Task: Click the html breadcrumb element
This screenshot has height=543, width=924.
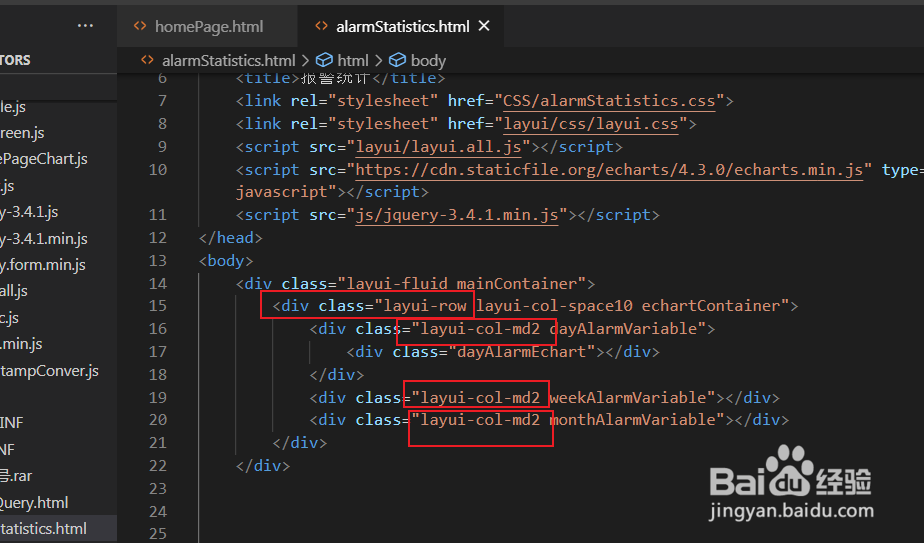Action: tap(353, 61)
